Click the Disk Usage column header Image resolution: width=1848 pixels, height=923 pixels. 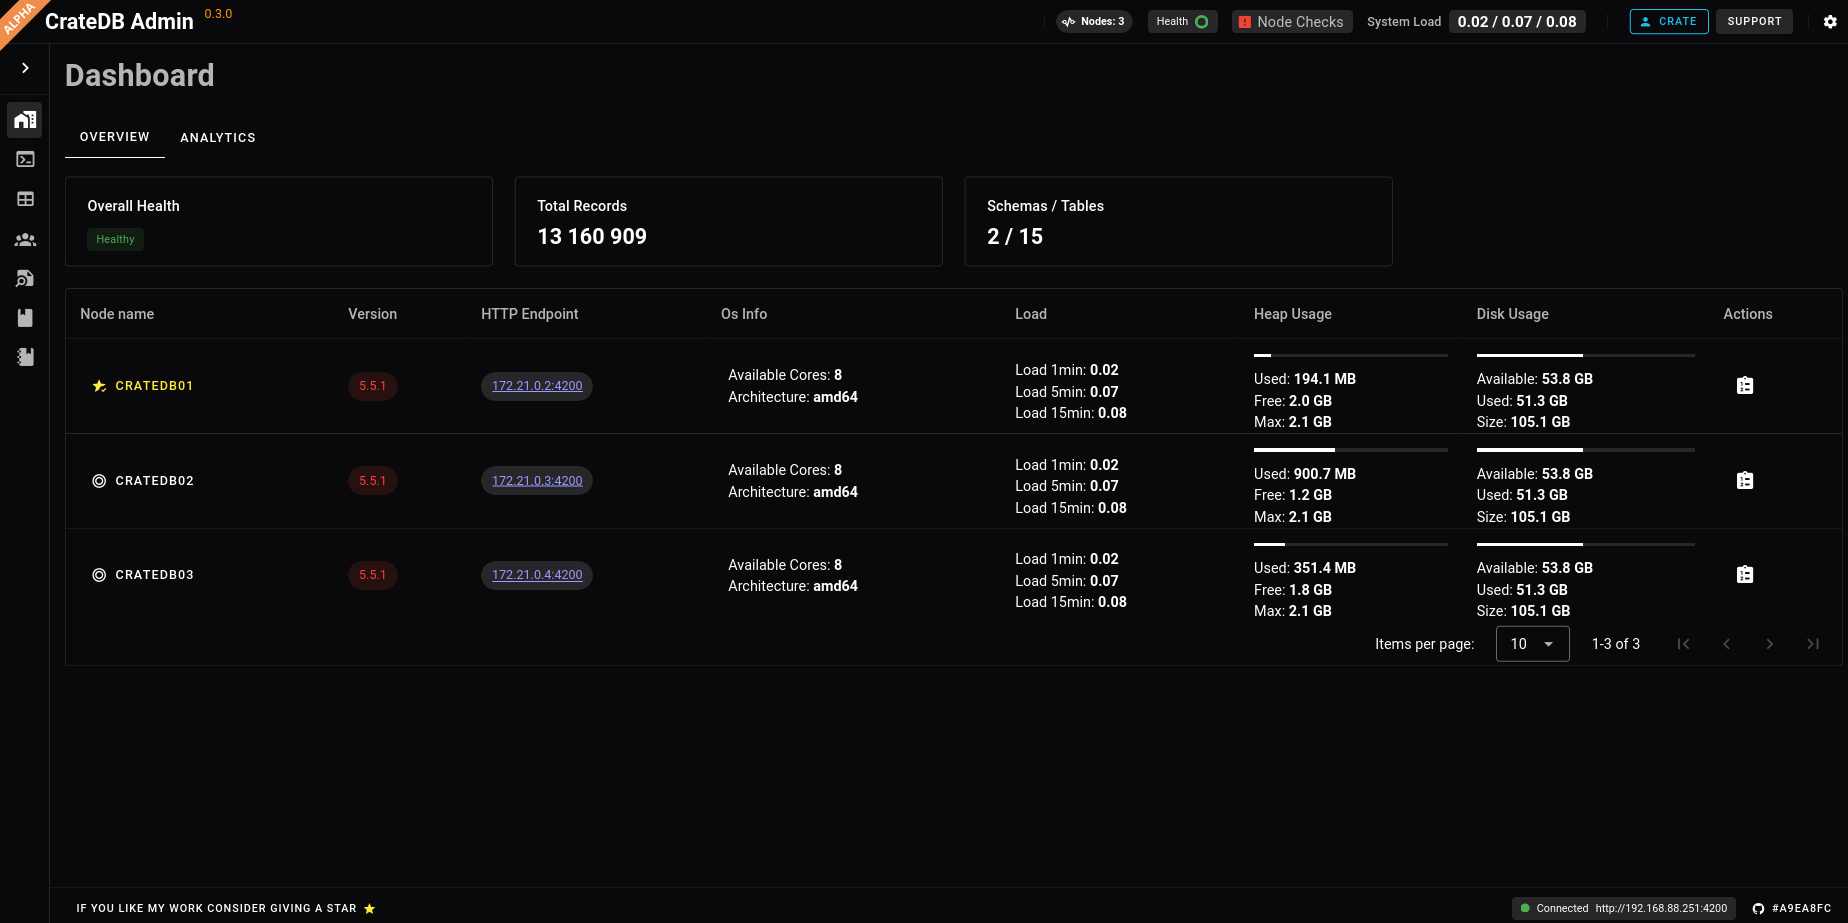click(1513, 314)
